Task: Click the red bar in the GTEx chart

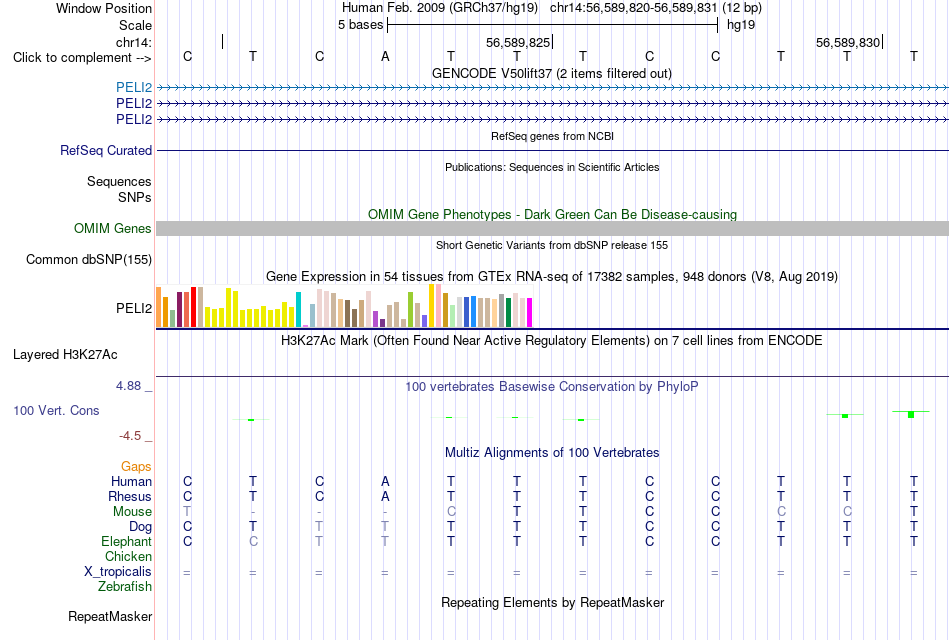Action: tap(193, 307)
